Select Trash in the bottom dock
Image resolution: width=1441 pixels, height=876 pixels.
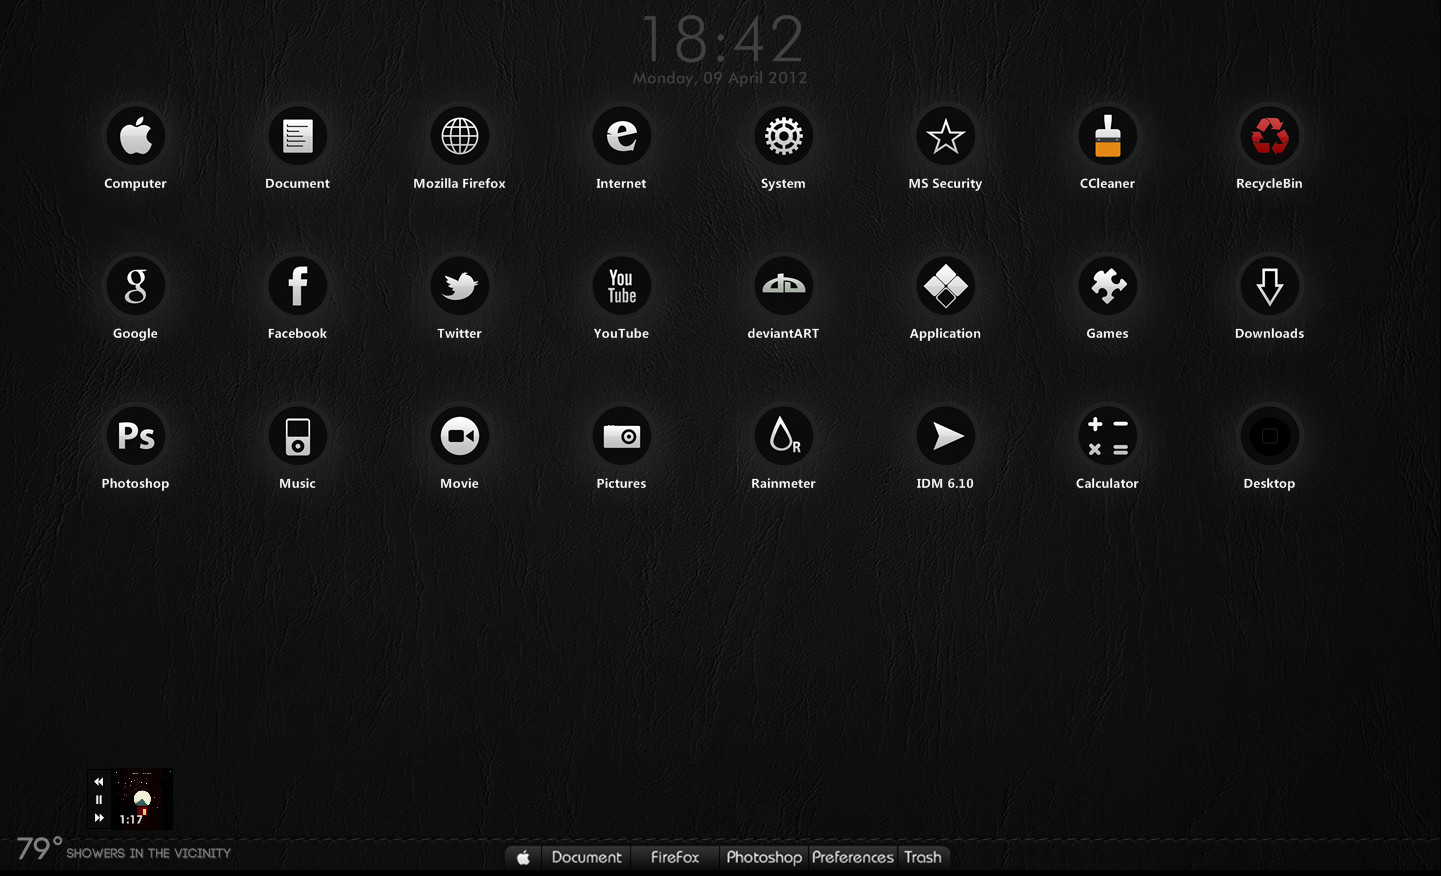[x=922, y=857]
